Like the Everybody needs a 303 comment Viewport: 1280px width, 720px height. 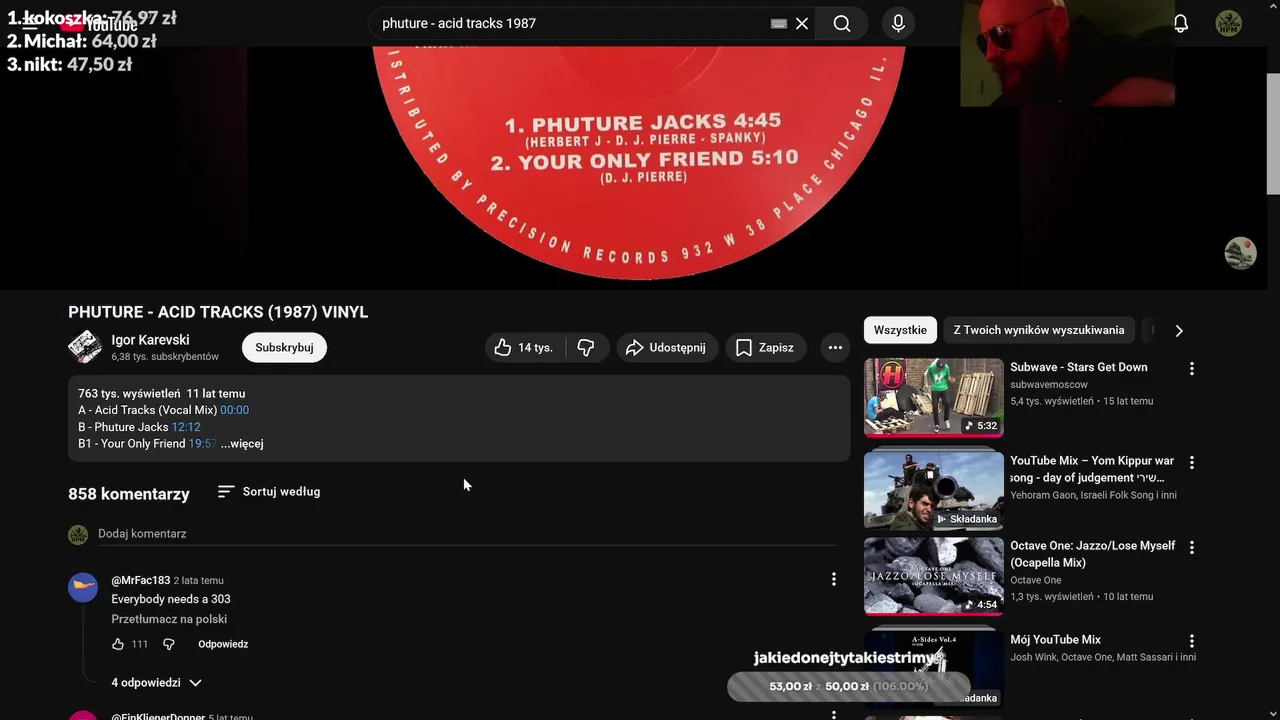(x=118, y=644)
